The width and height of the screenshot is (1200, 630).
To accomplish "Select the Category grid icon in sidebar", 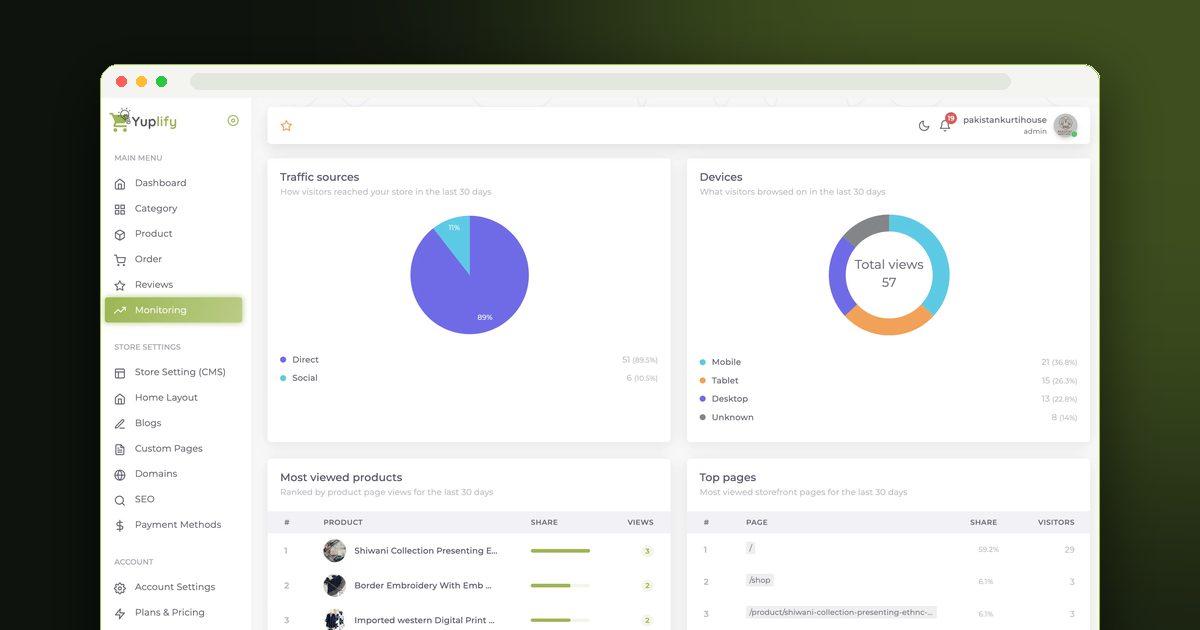I will [120, 209].
